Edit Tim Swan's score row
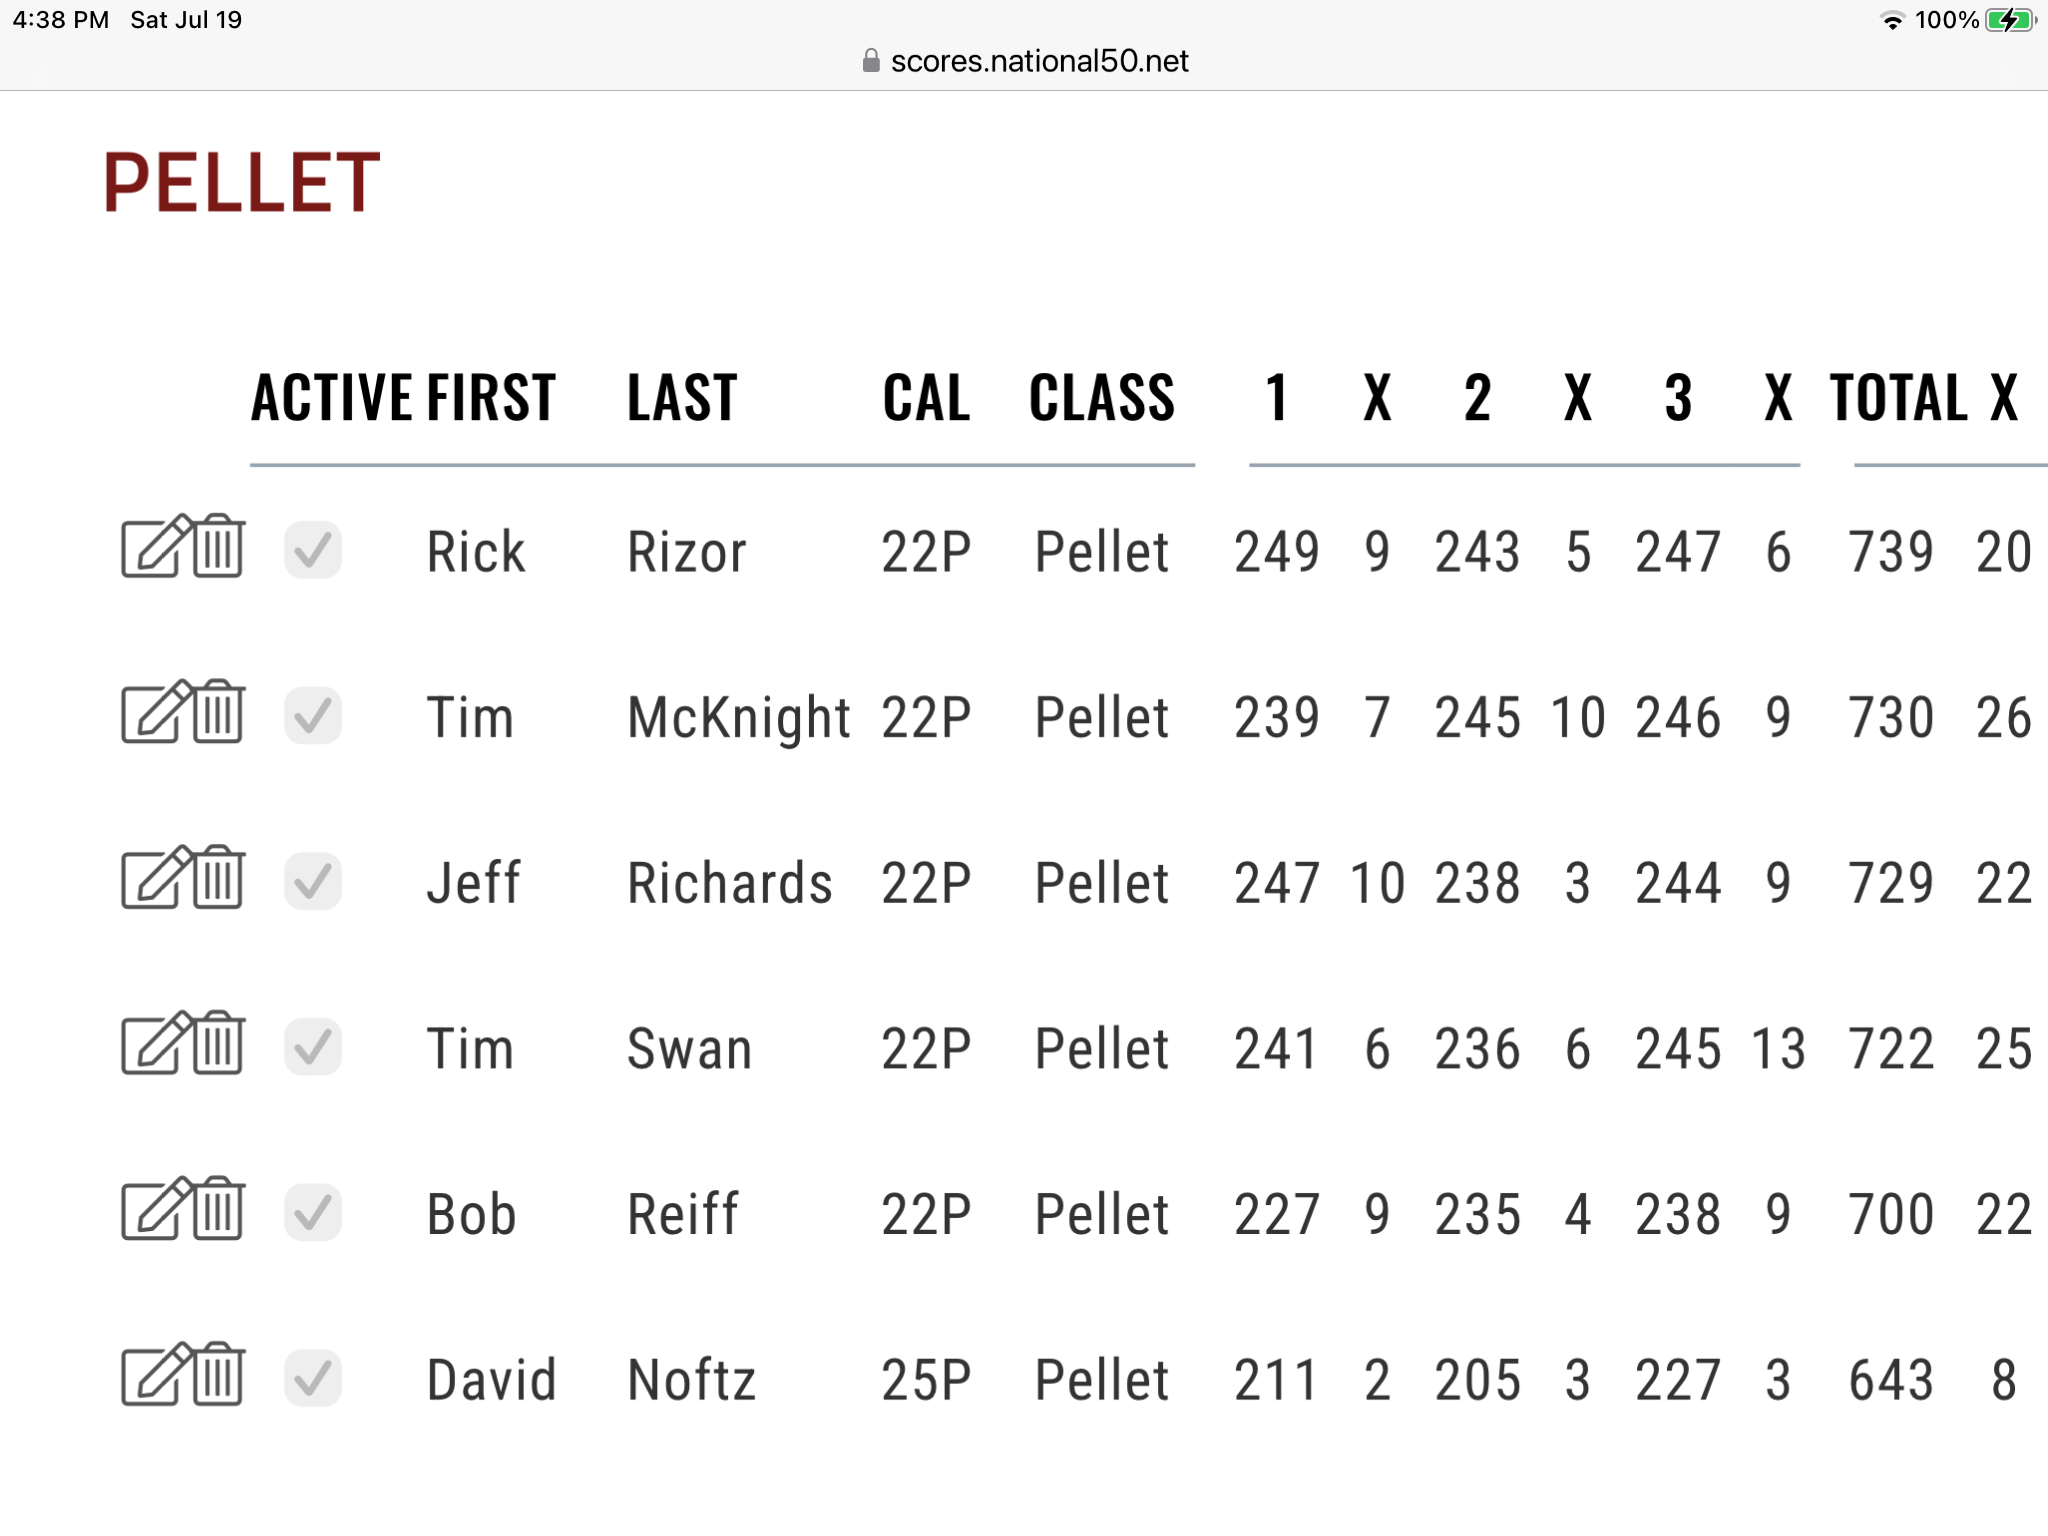Viewport: 2048px width, 1536px height. tap(156, 1044)
